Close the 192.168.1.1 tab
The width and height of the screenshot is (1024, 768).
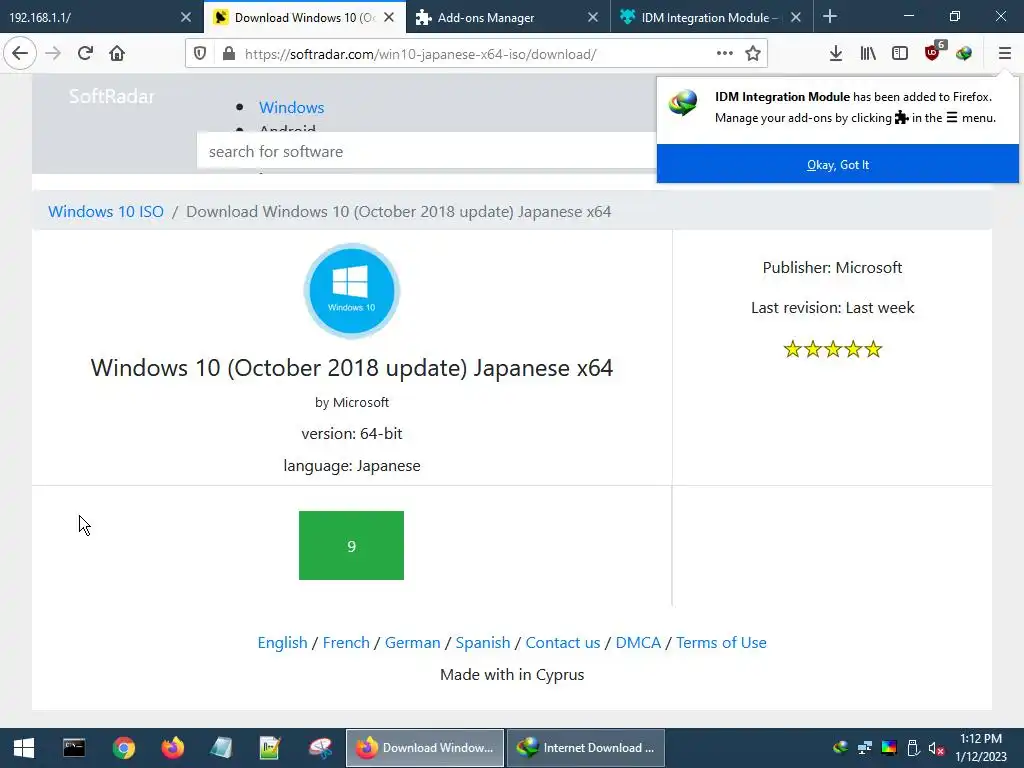coord(186,17)
